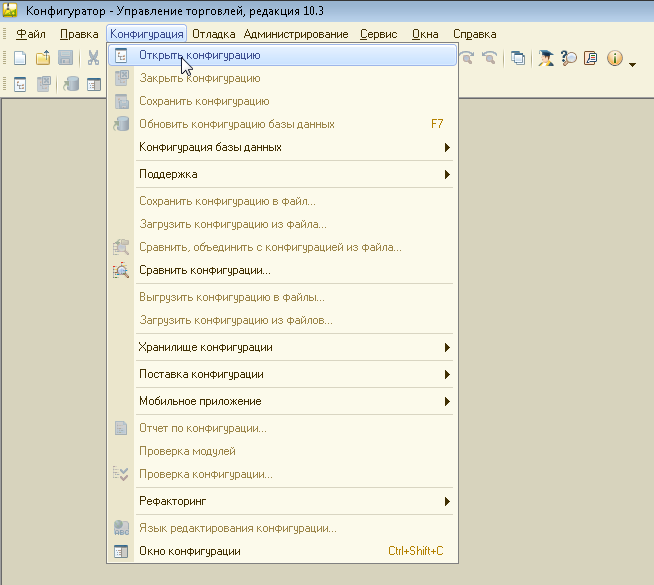The height and width of the screenshot is (585, 654).
Task: Select Обновить конфигурацию базы данных entry
Action: (282, 124)
